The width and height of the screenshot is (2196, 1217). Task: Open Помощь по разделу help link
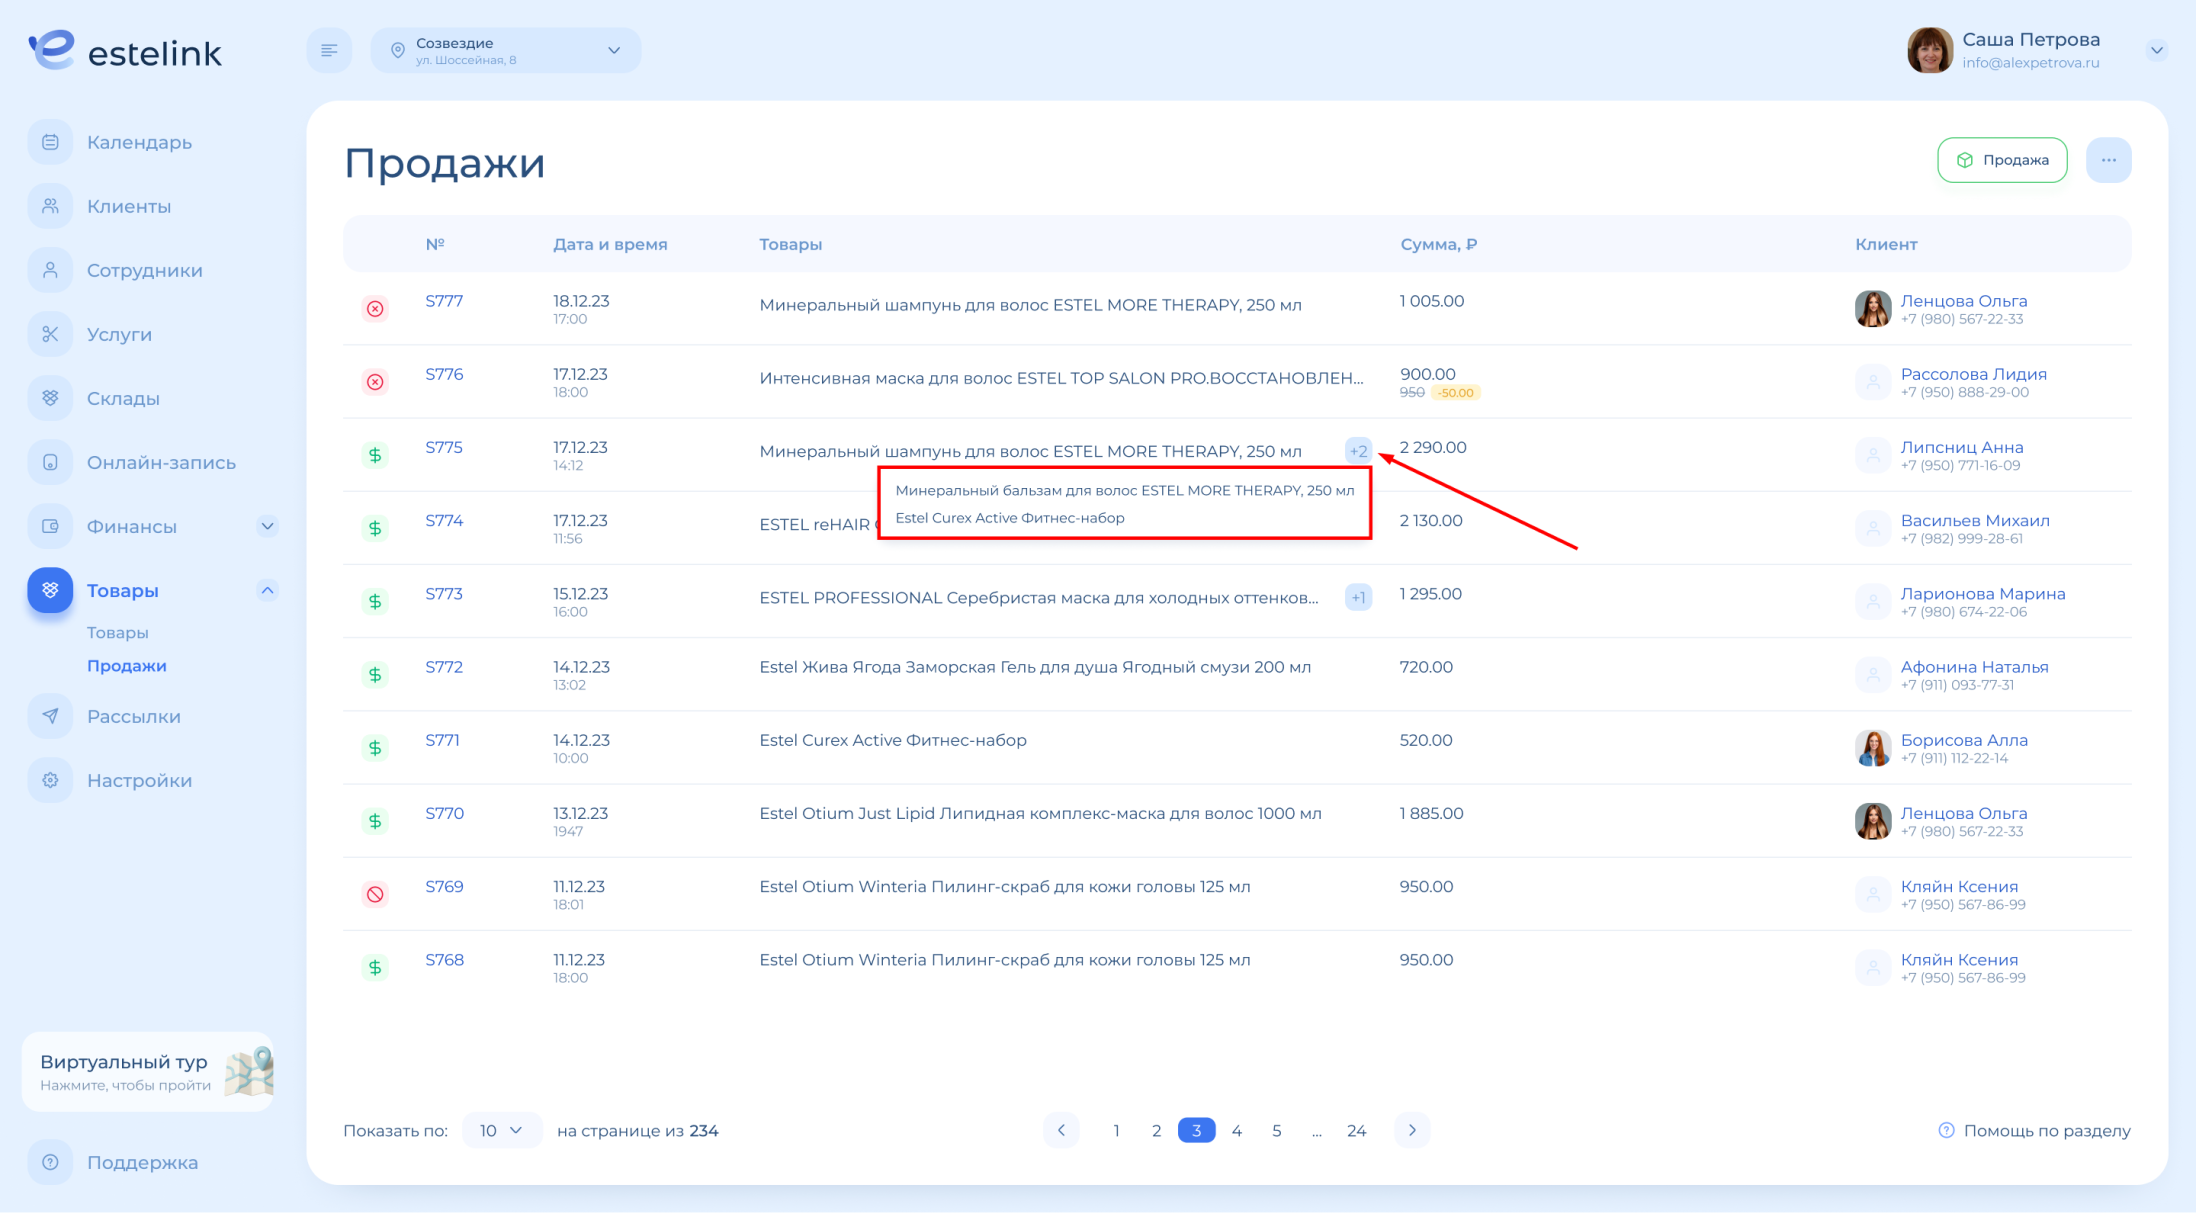pos(2034,1130)
